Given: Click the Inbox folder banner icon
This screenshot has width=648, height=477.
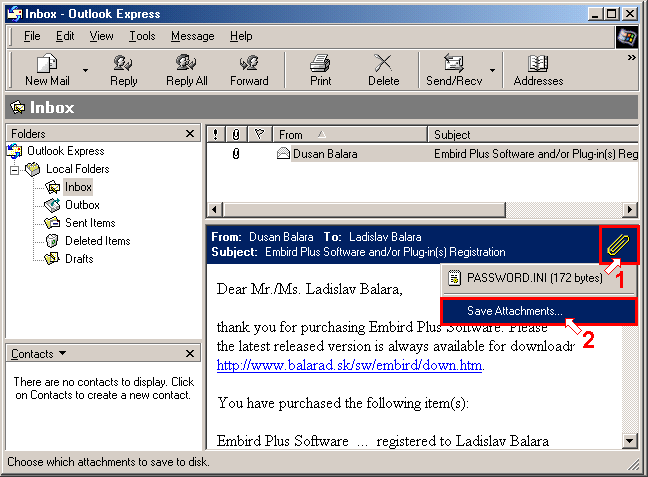Looking at the screenshot, I should pos(18,107).
